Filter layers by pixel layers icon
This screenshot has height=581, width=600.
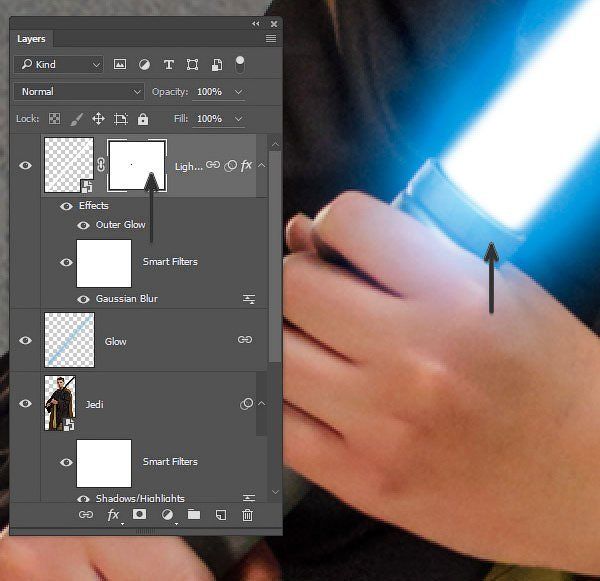(120, 64)
